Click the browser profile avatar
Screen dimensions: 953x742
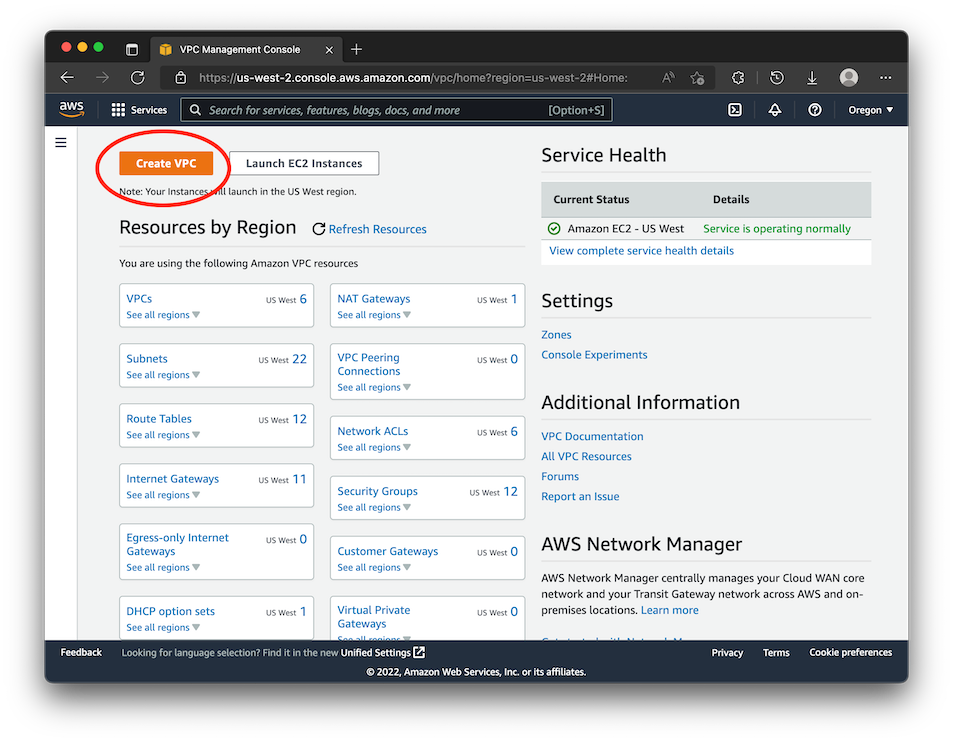coord(848,77)
